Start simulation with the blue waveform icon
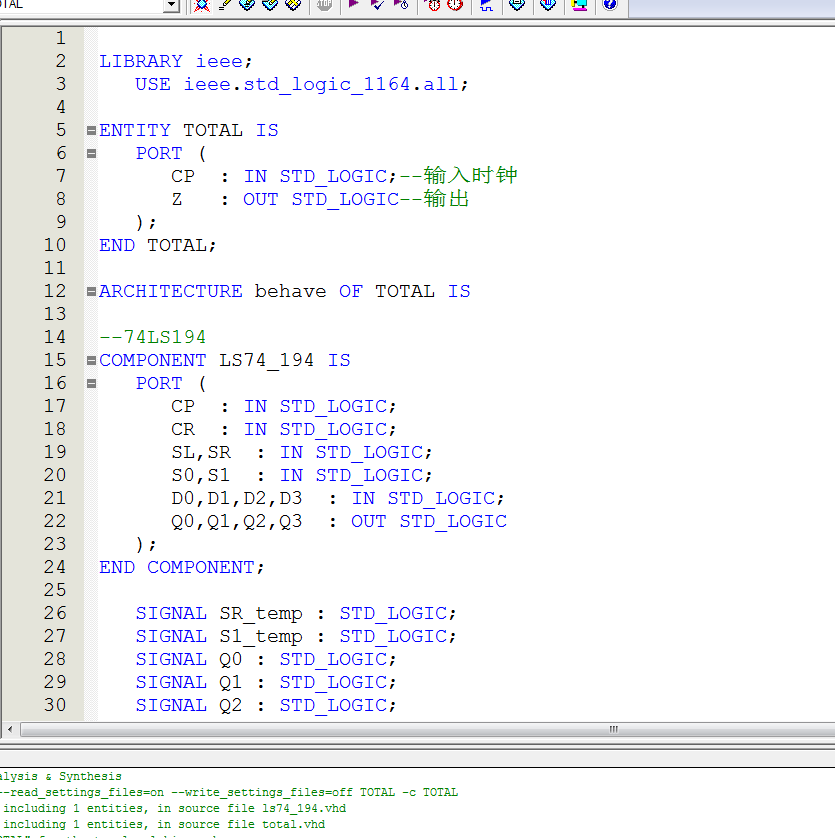Screen dimensions: 835x838 (x=486, y=5)
